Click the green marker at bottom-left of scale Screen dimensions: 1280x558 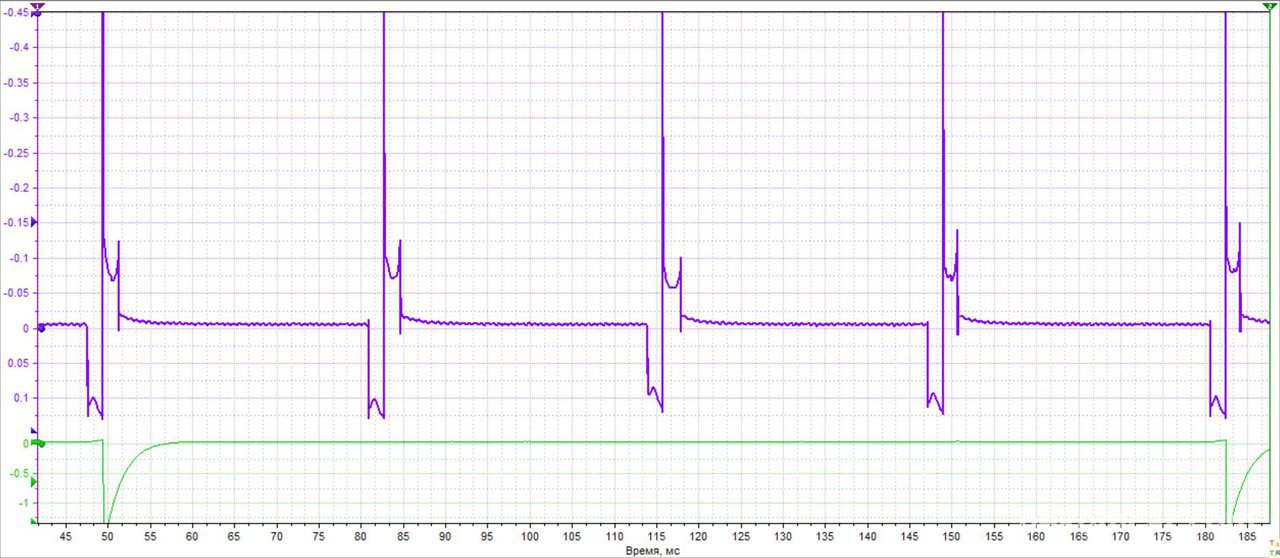(35, 521)
